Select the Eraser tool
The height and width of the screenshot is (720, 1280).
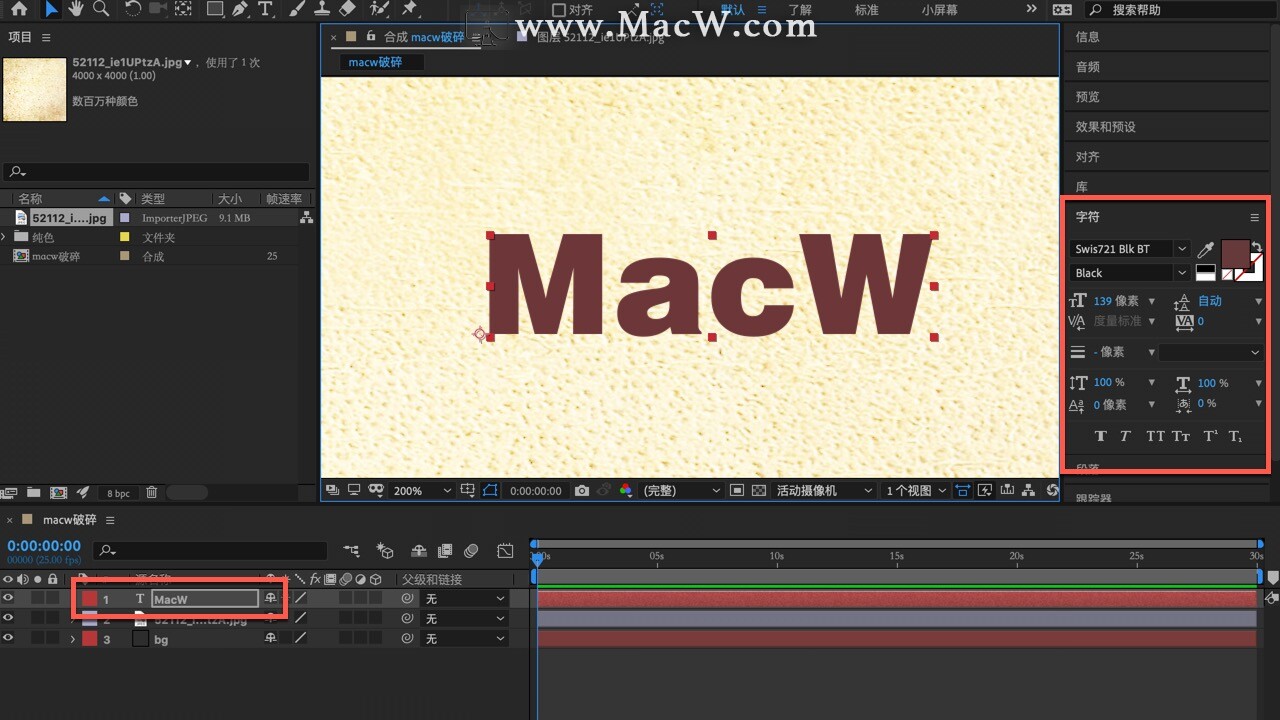[x=347, y=9]
